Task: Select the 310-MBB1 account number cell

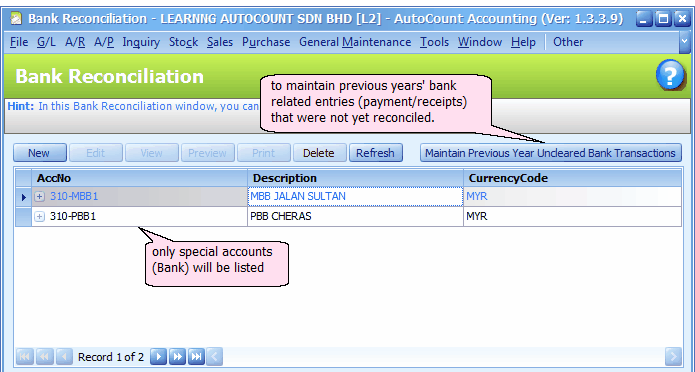Action: (139, 196)
